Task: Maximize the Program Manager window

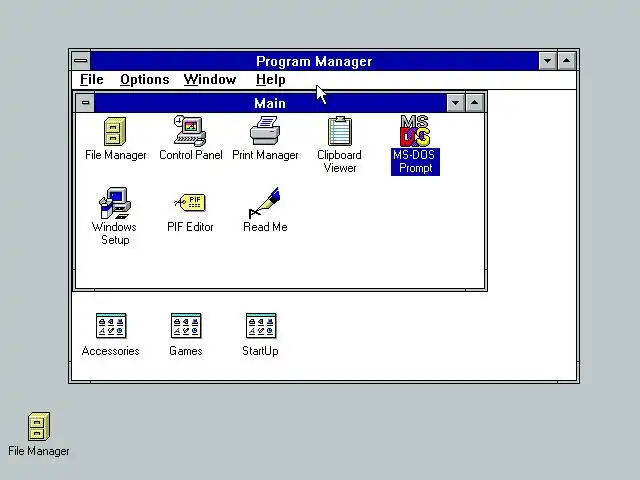Action: point(567,61)
